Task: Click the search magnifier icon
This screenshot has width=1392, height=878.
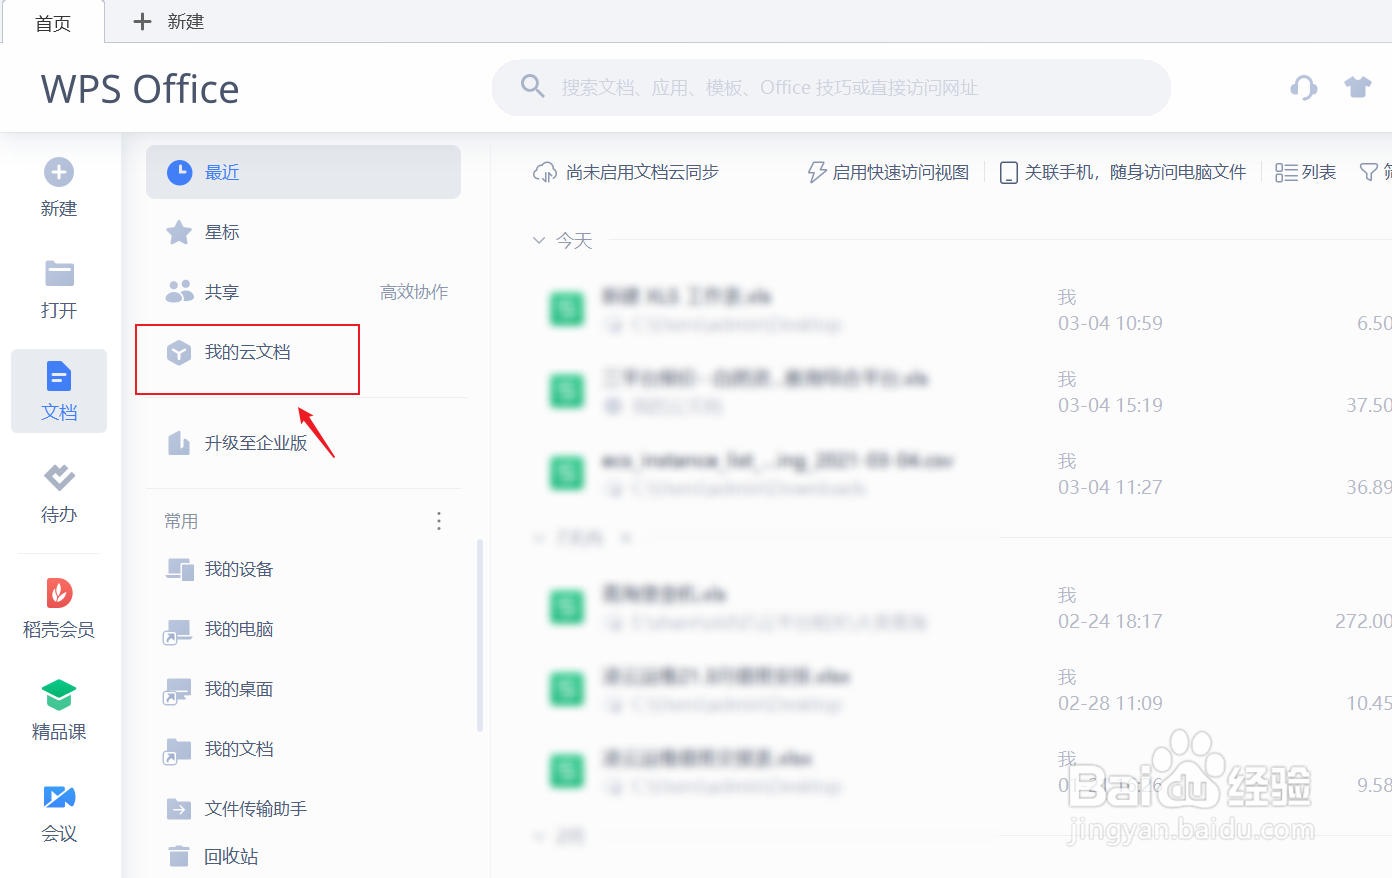Action: coord(533,87)
